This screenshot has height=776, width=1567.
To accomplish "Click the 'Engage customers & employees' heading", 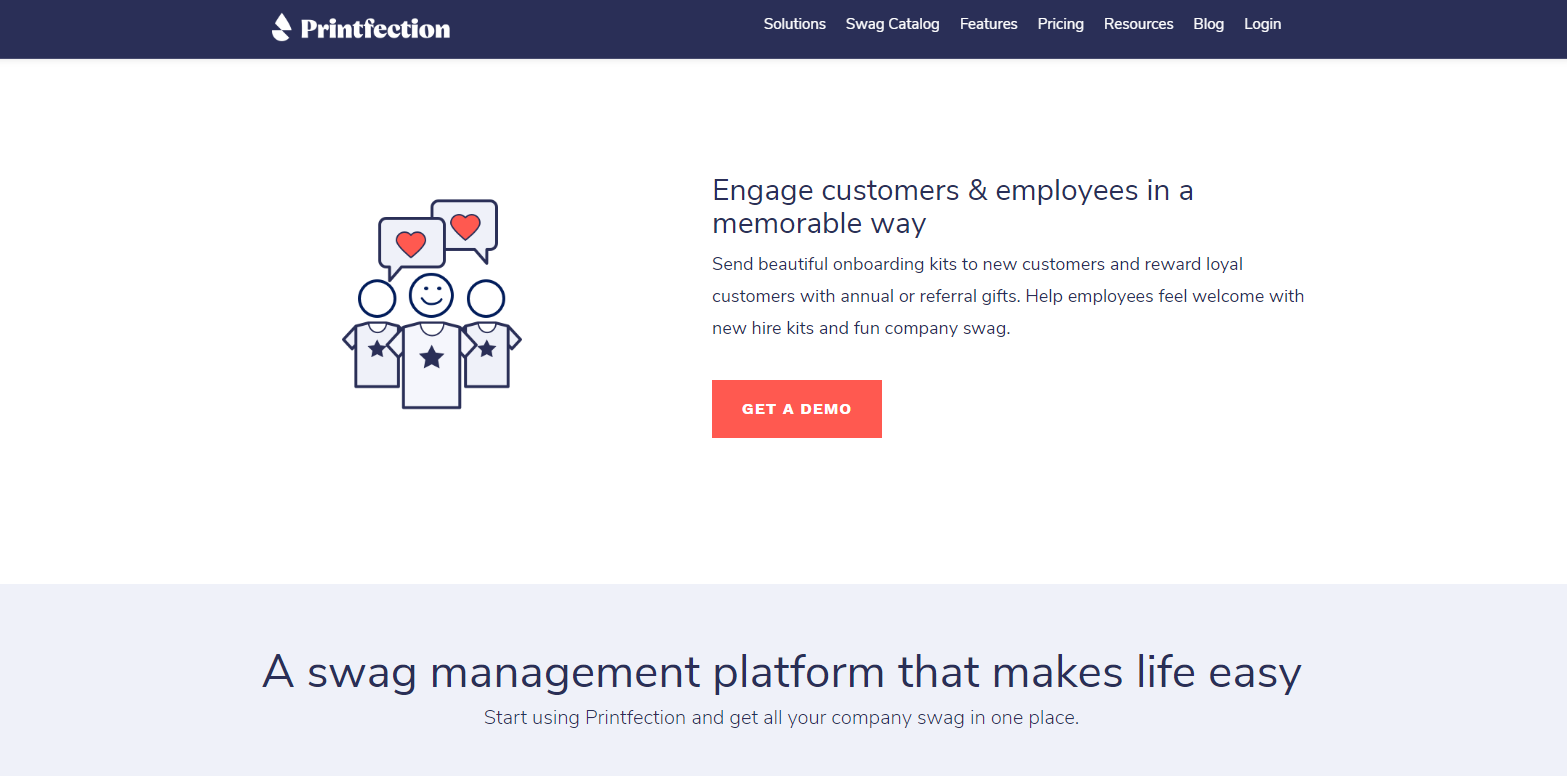I will point(952,206).
